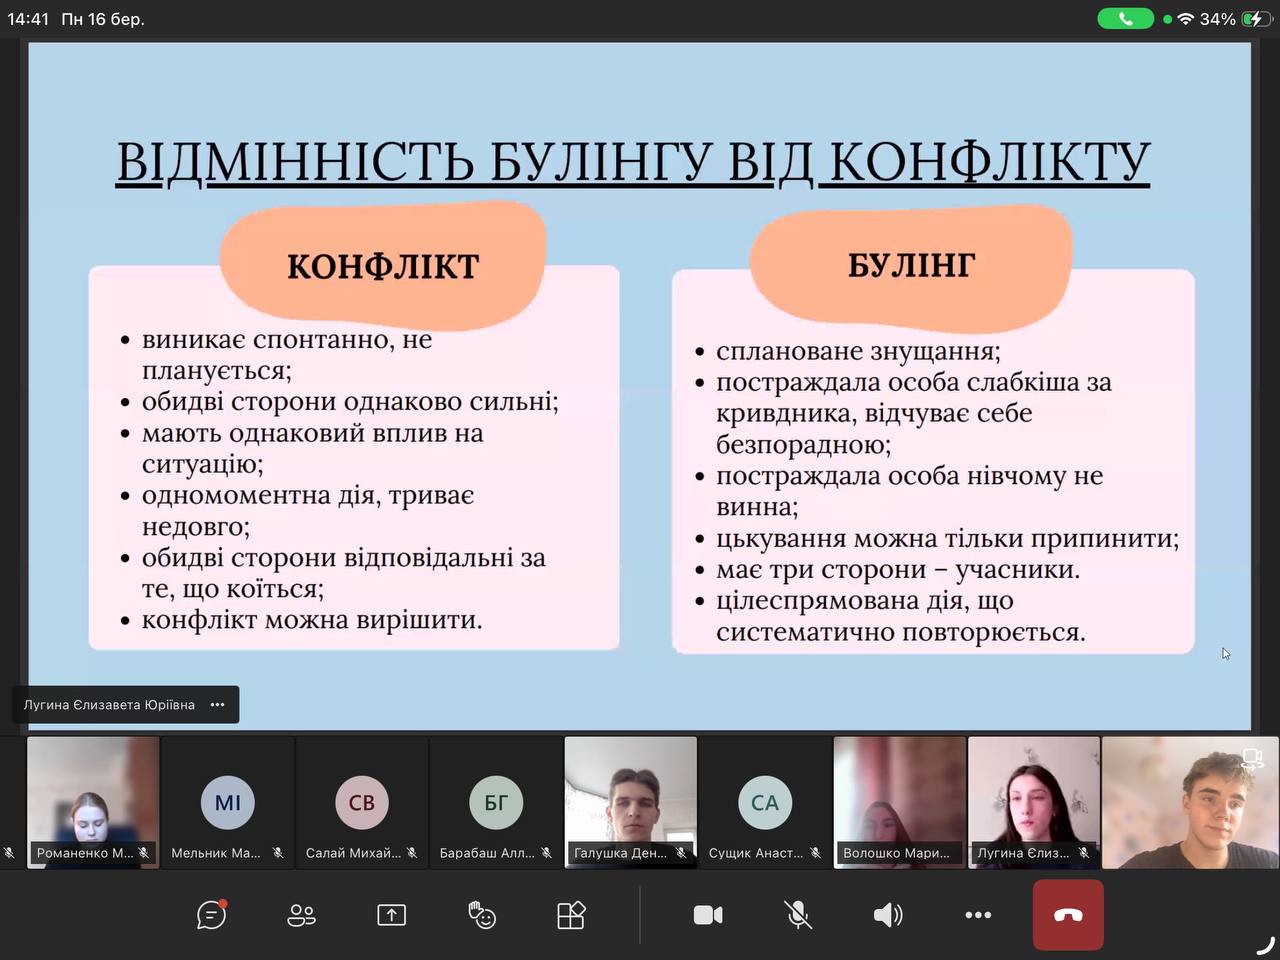Open raise hand and reactions
Screen dimensions: 1280x960
click(482, 915)
